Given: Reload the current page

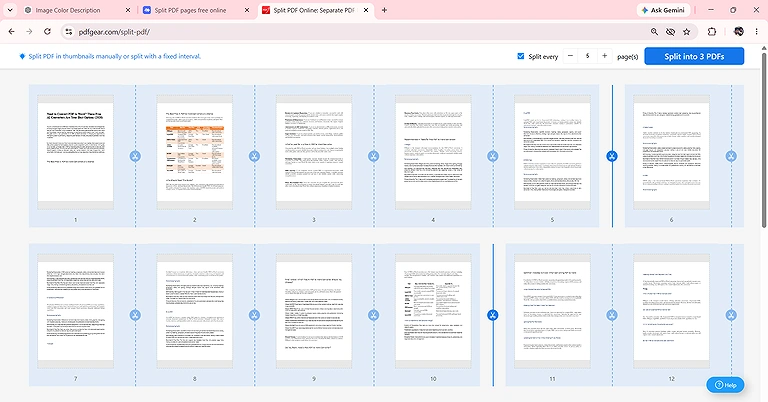Looking at the screenshot, I should click(x=47, y=32).
